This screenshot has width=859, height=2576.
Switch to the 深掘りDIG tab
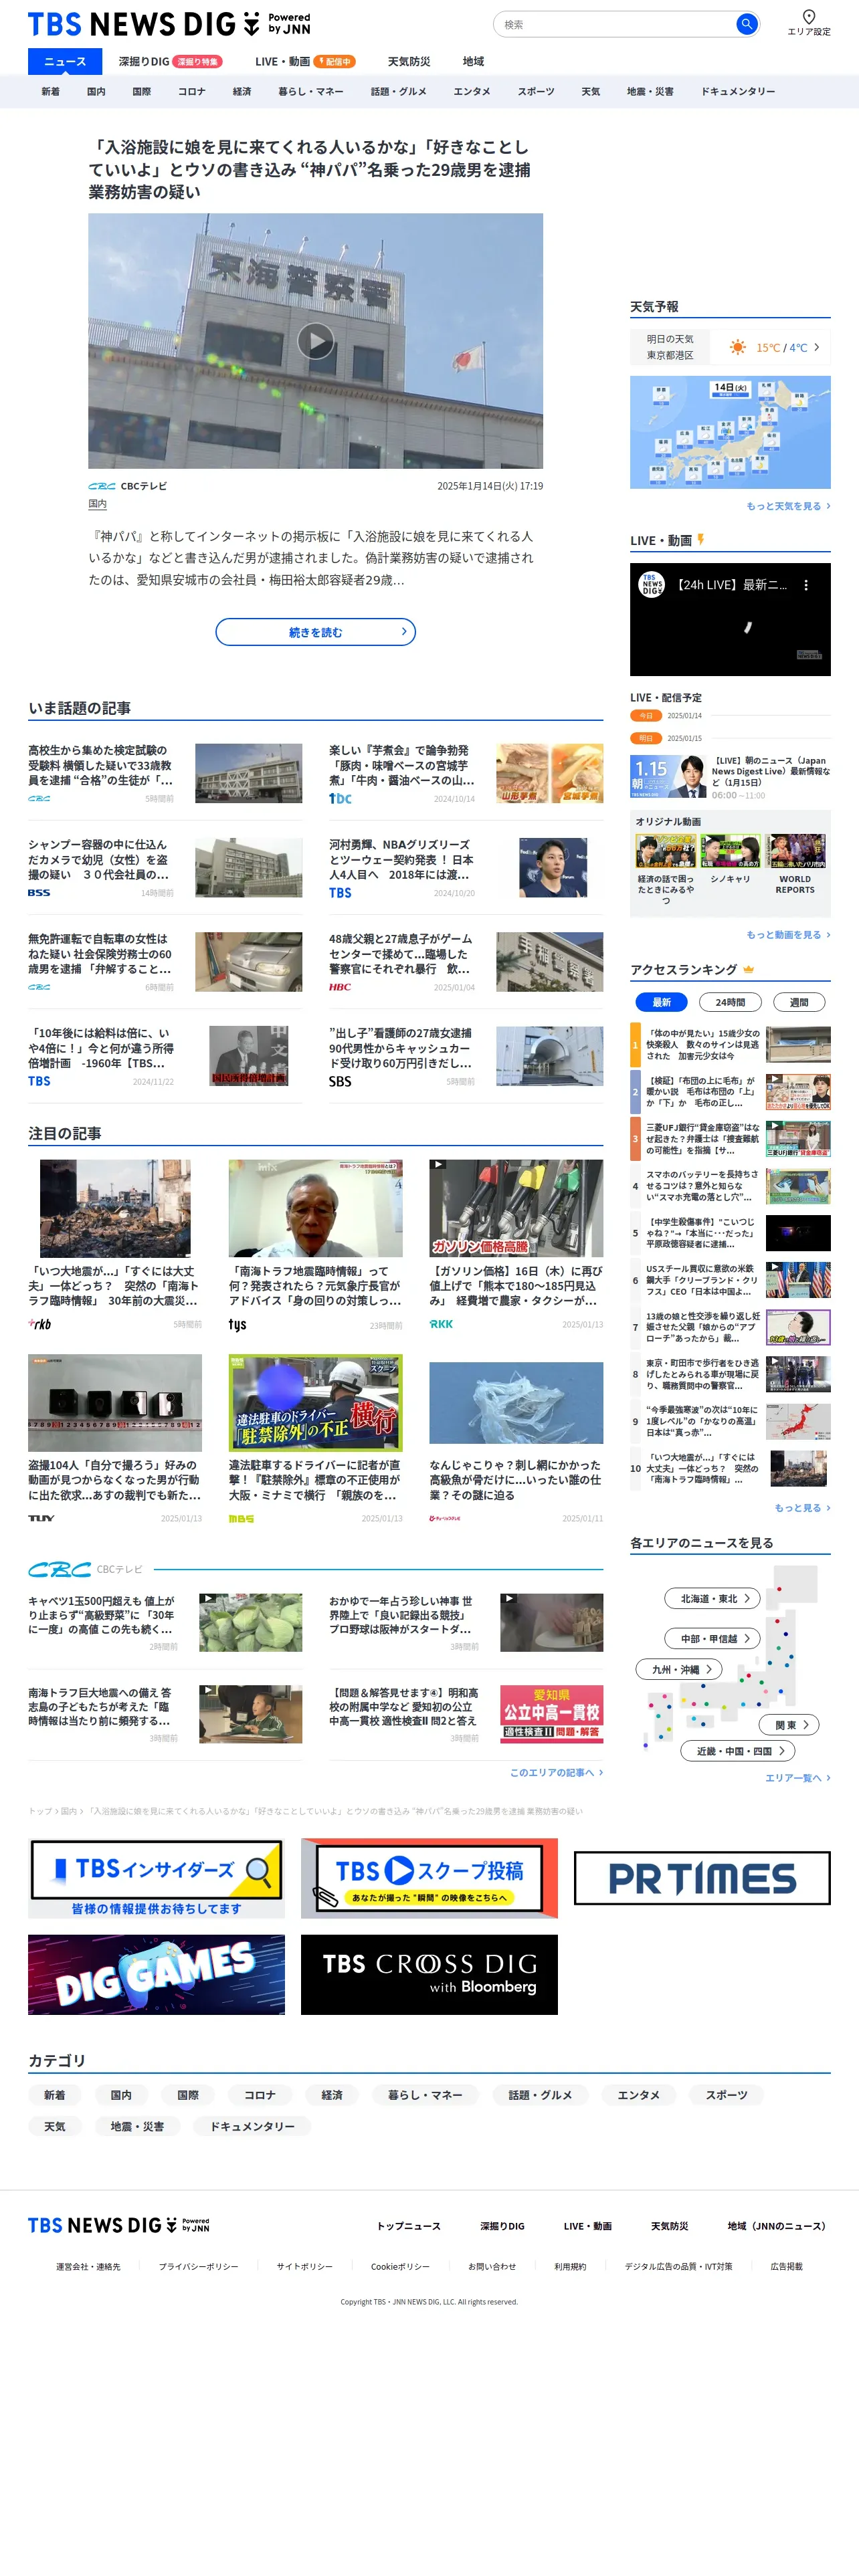pos(170,61)
